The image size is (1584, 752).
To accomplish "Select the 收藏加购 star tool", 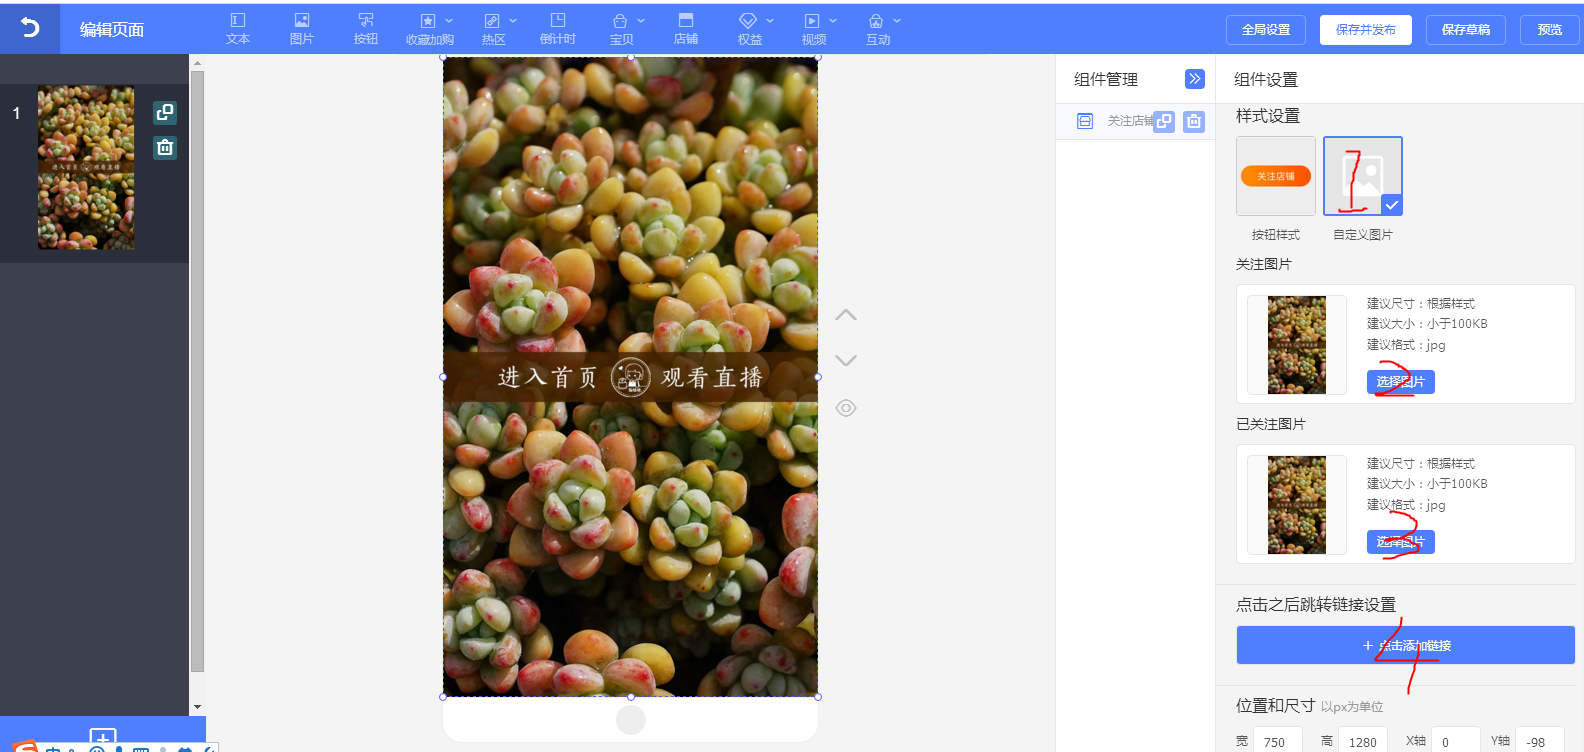I will [428, 29].
